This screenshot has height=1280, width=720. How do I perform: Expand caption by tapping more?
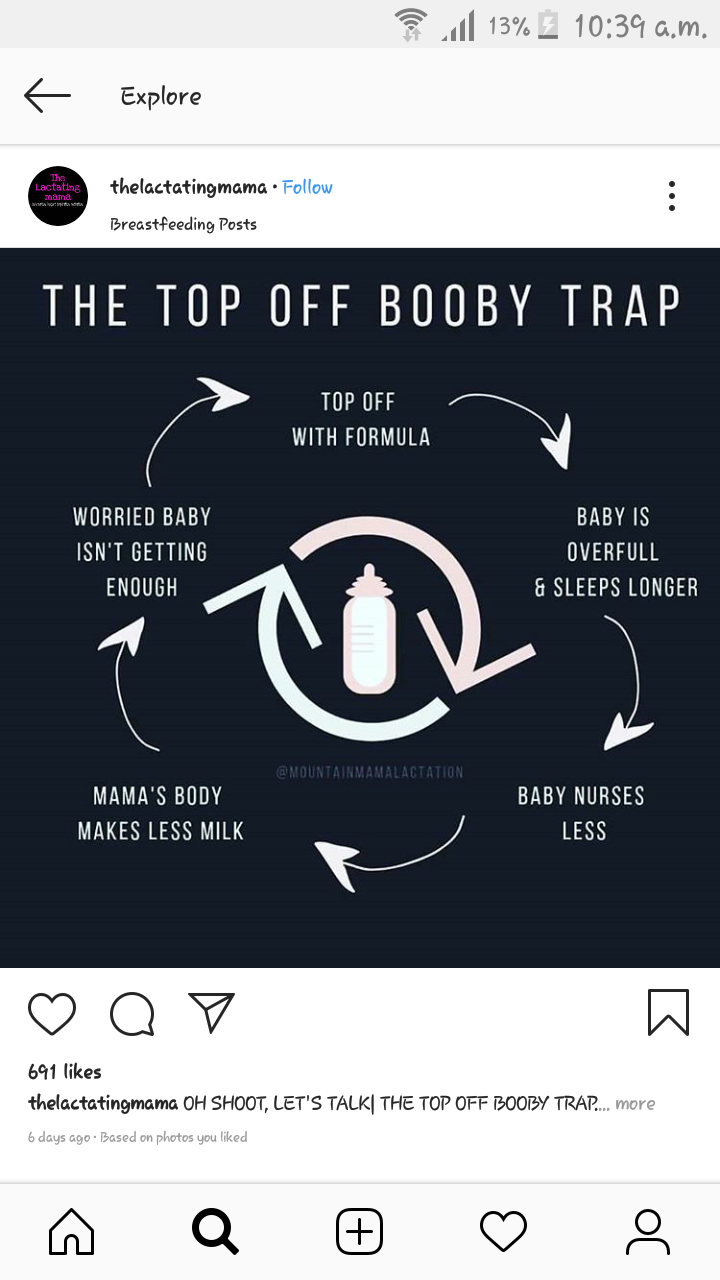[x=635, y=1104]
